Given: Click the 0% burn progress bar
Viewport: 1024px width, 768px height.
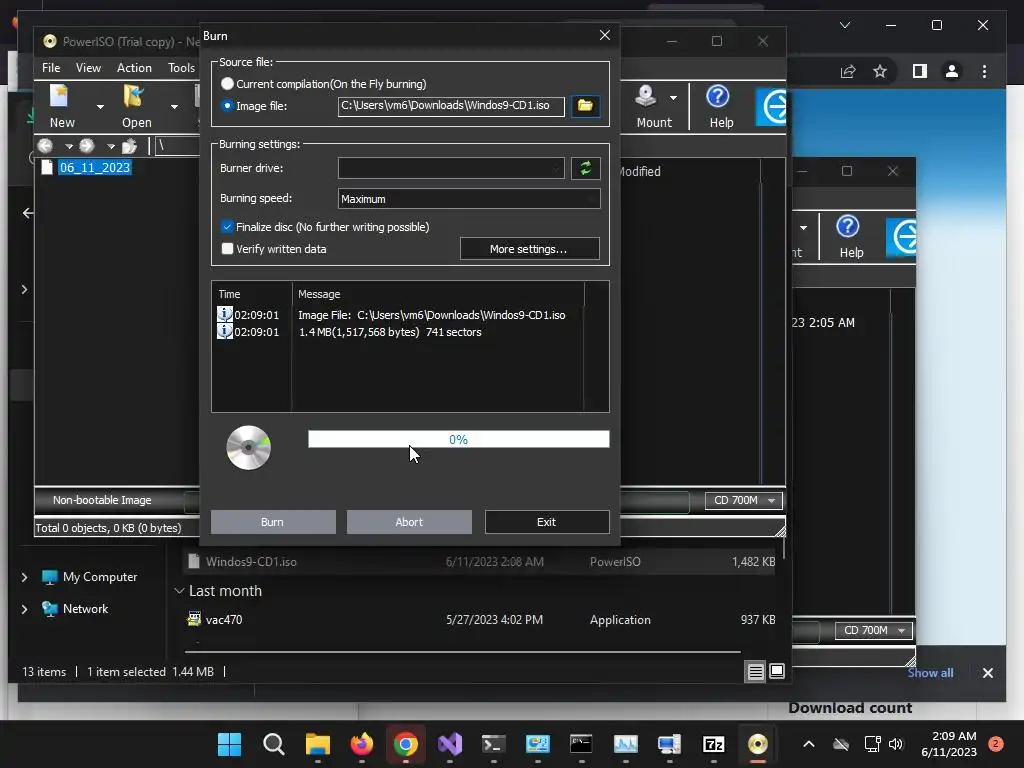Looking at the screenshot, I should (x=458, y=440).
